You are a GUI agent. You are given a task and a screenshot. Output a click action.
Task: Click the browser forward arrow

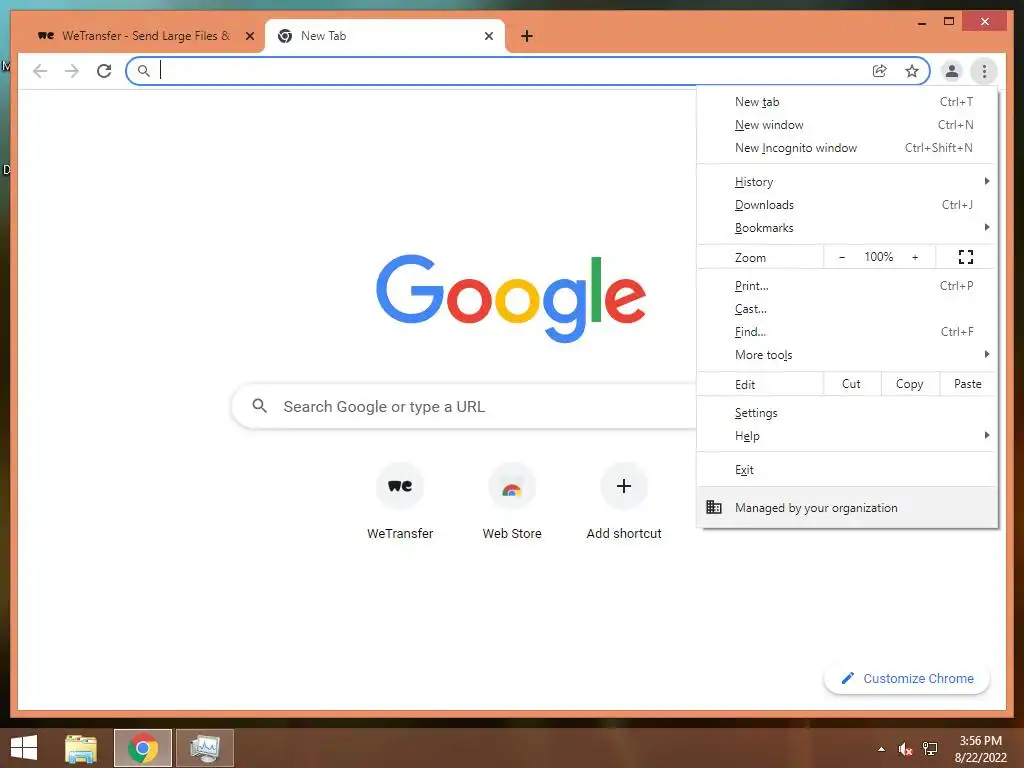(72, 71)
